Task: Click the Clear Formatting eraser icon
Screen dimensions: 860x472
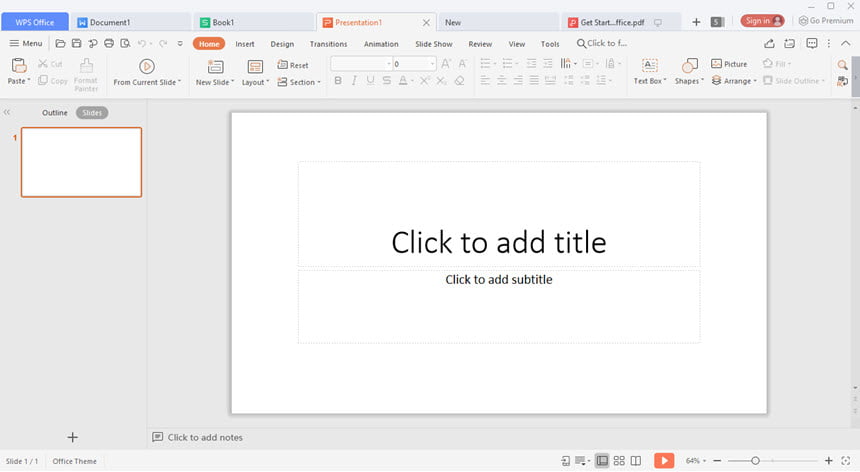Action: point(460,81)
